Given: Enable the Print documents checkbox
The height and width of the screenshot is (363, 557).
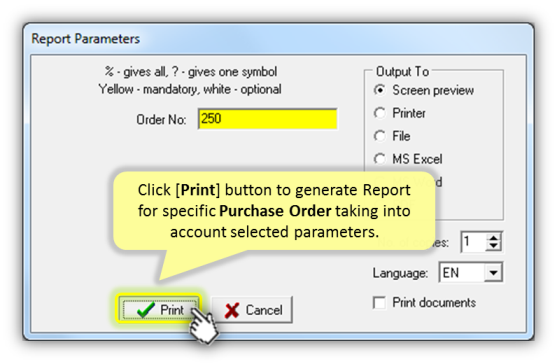Looking at the screenshot, I should coord(379,303).
